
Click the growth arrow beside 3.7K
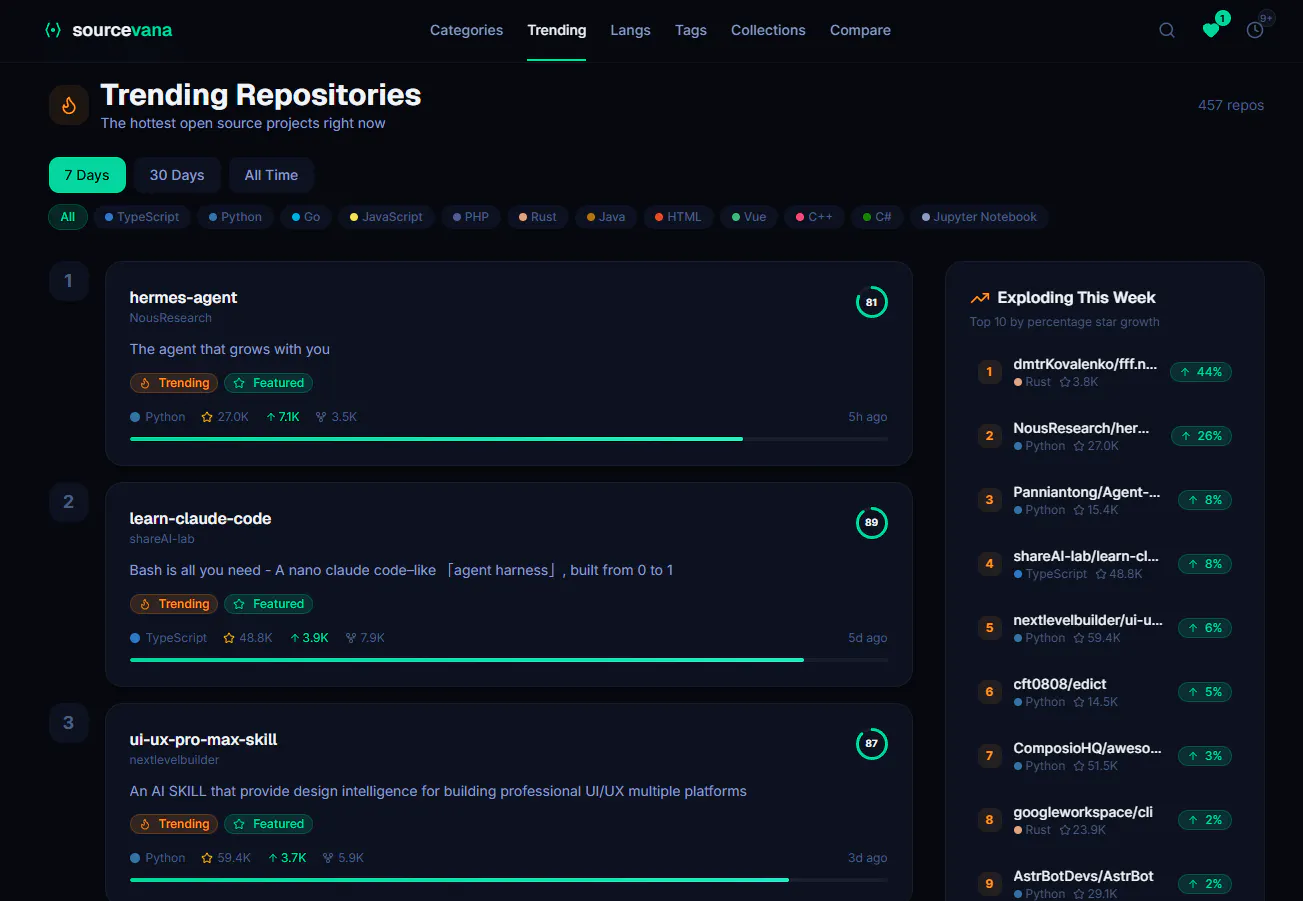point(272,858)
